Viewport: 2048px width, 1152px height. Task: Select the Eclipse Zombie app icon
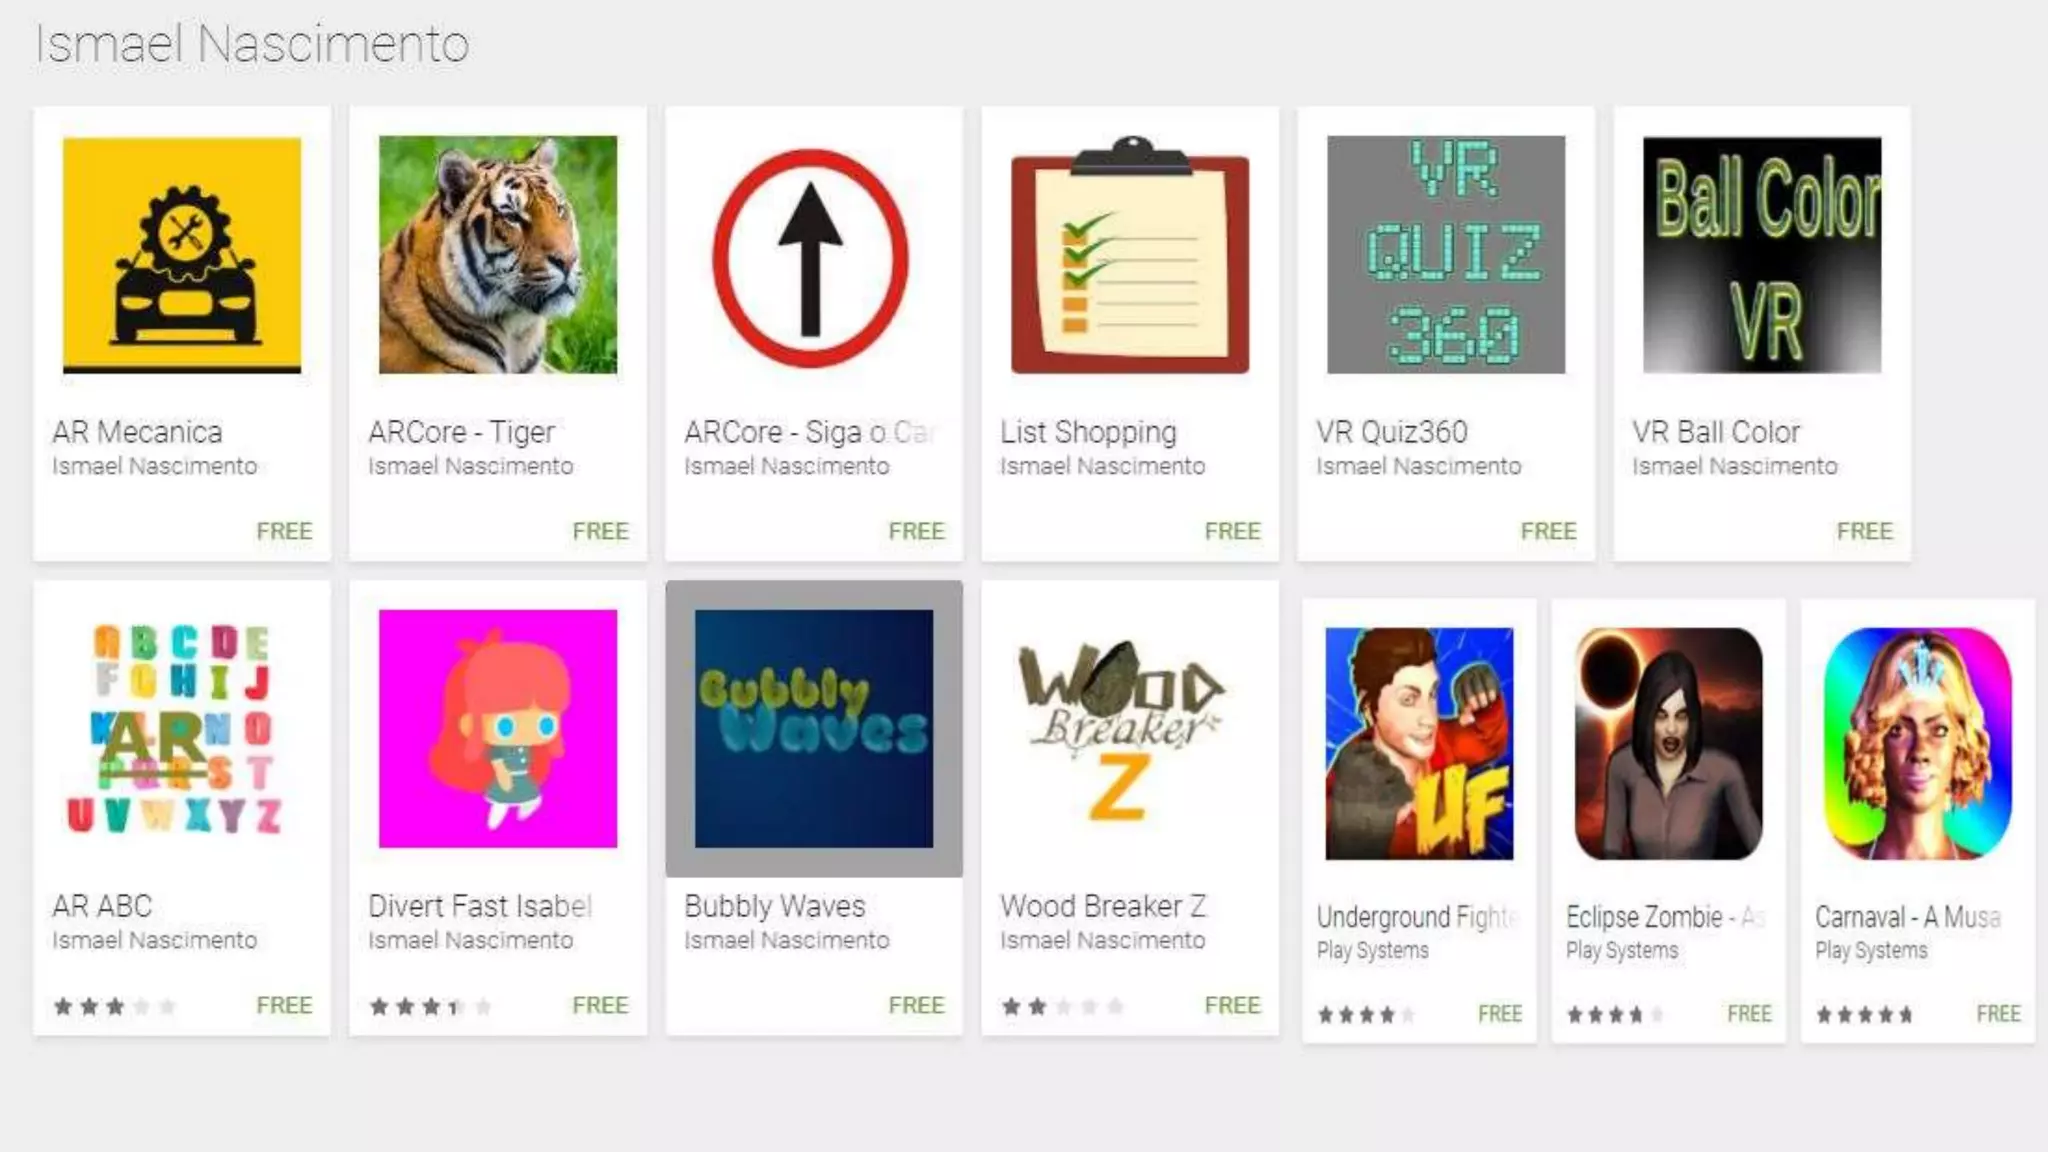(x=1668, y=744)
